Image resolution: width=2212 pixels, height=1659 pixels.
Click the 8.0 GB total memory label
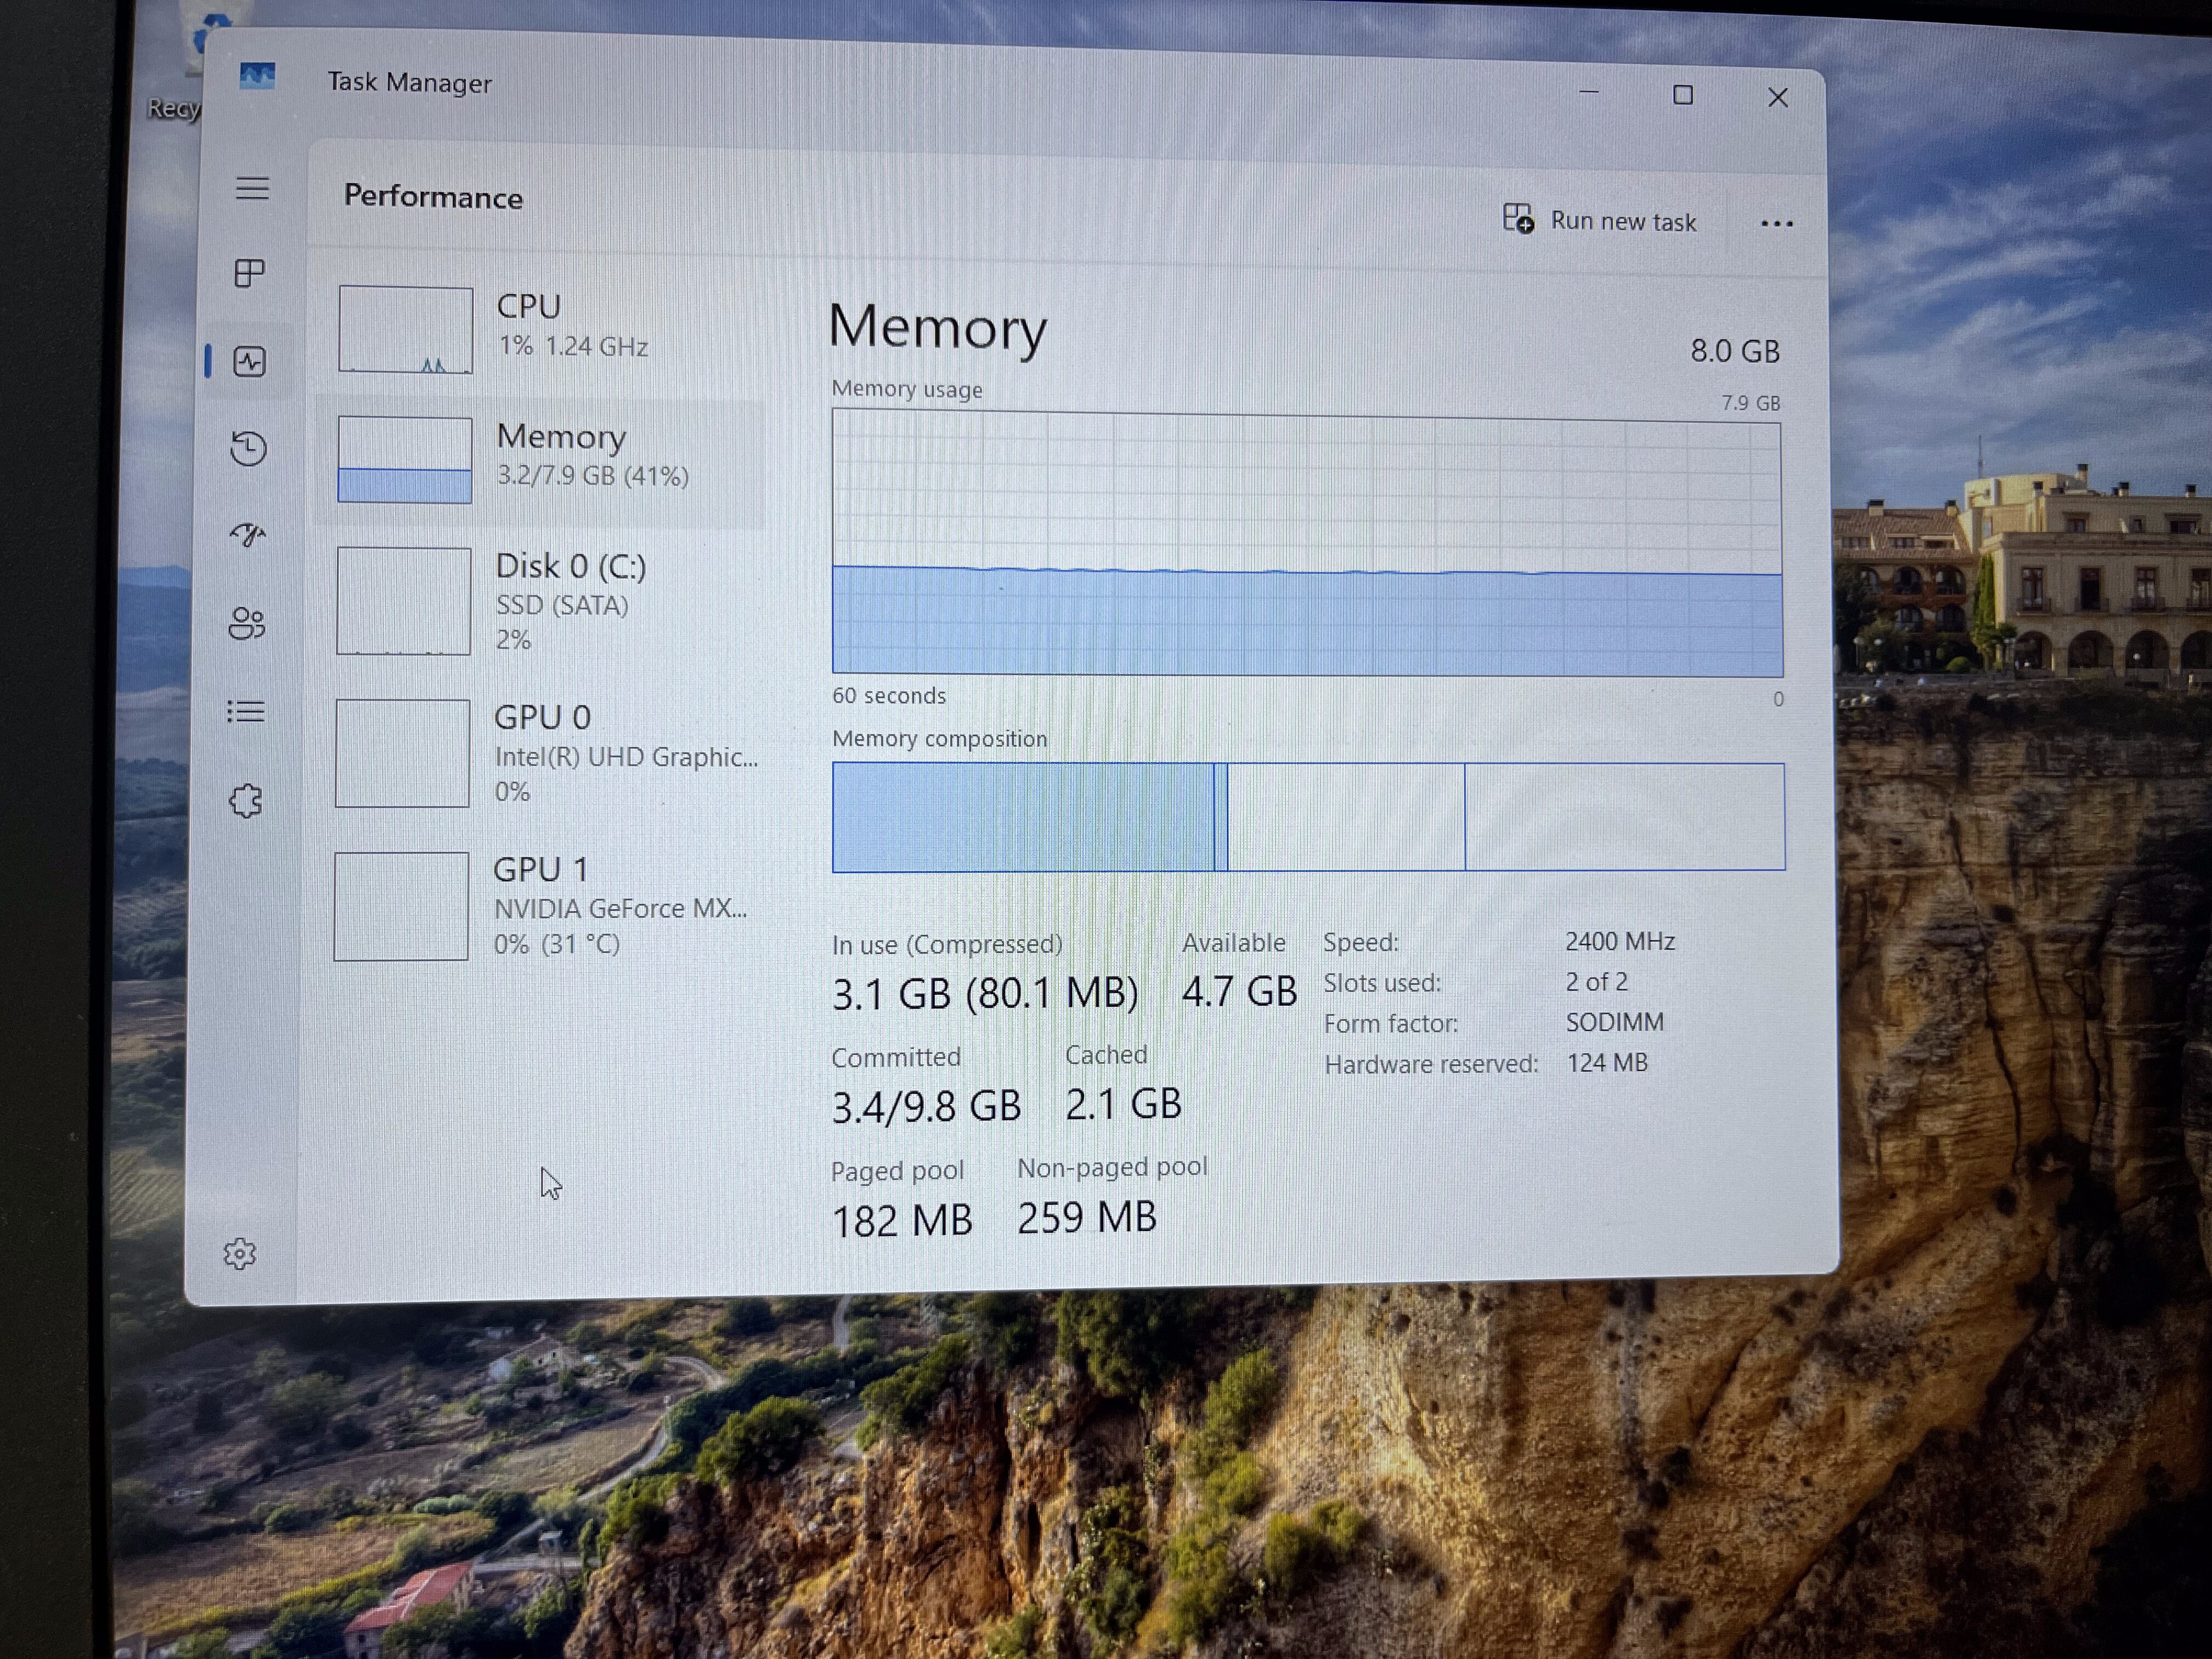click(x=1735, y=351)
